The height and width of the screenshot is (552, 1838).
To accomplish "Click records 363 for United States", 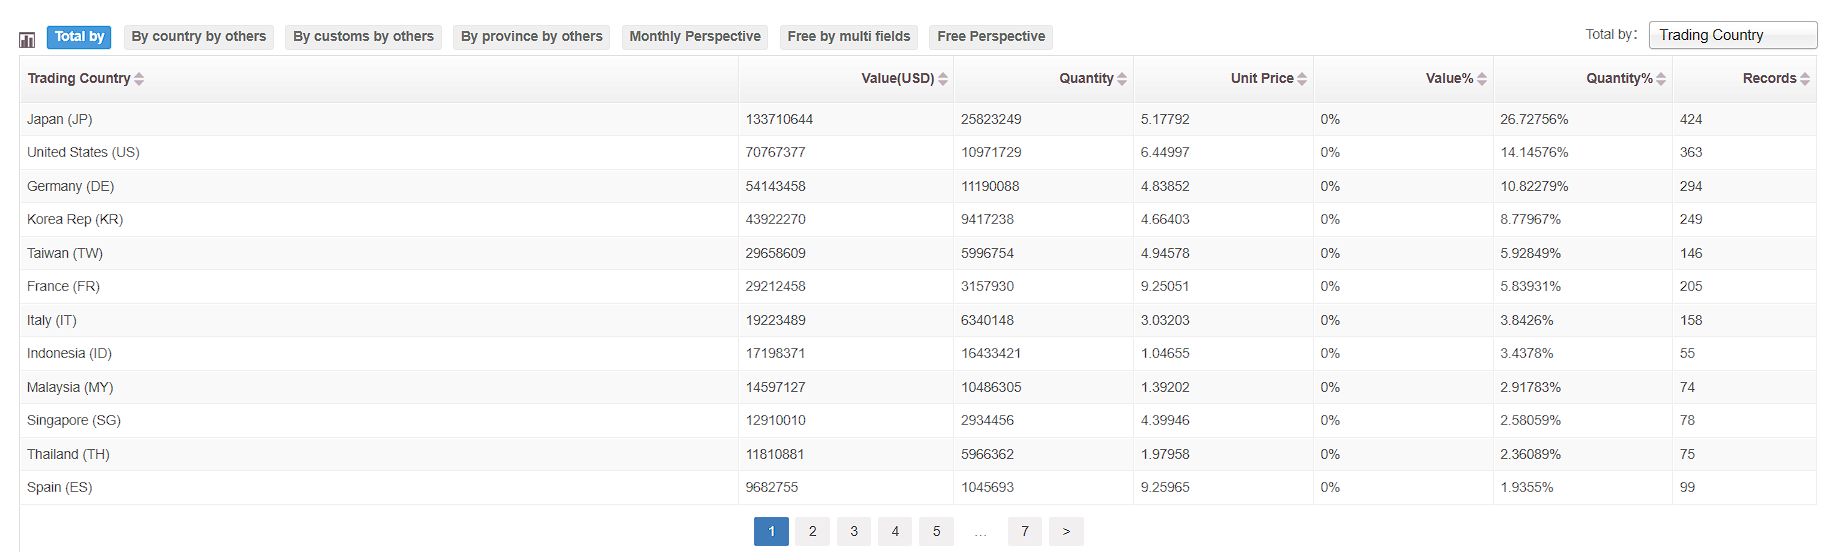I will point(1691,153).
